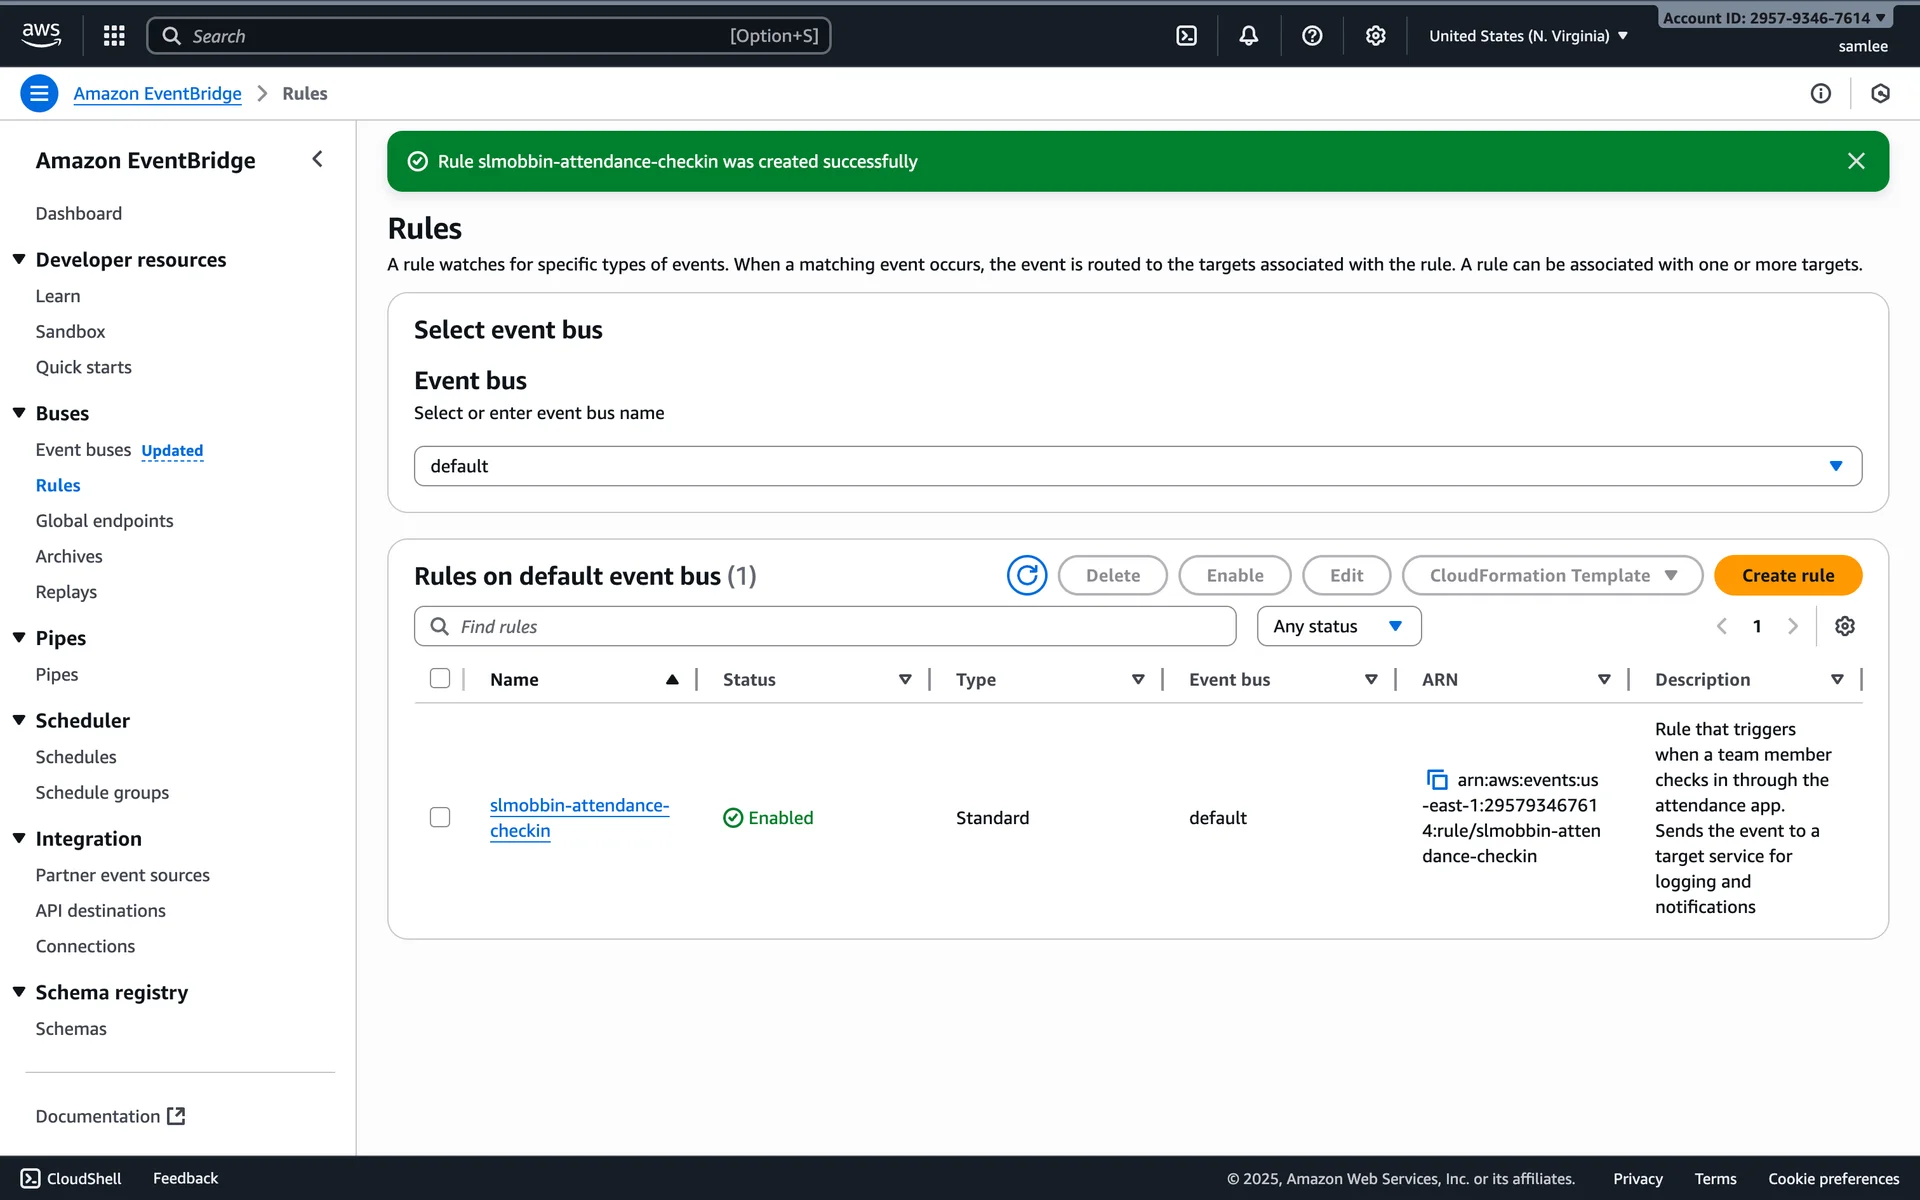Open table preferences gear icon

1844,626
